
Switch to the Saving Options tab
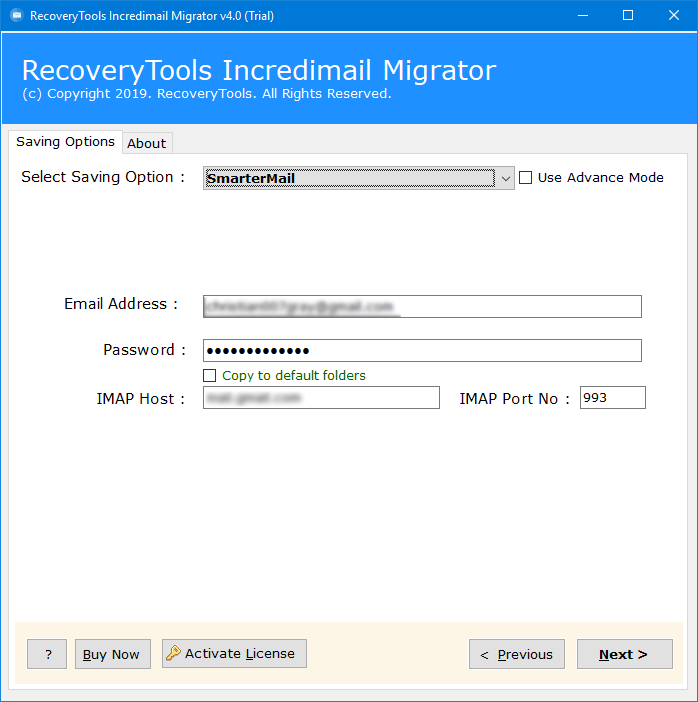(65, 142)
